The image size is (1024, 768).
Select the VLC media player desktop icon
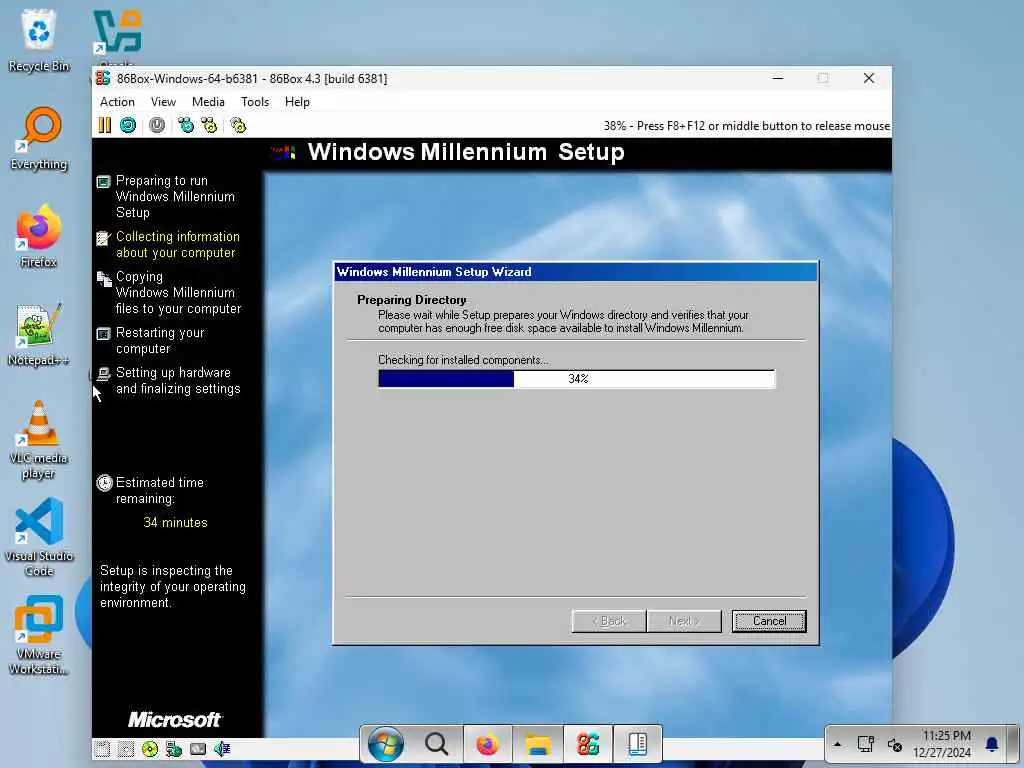pos(39,440)
